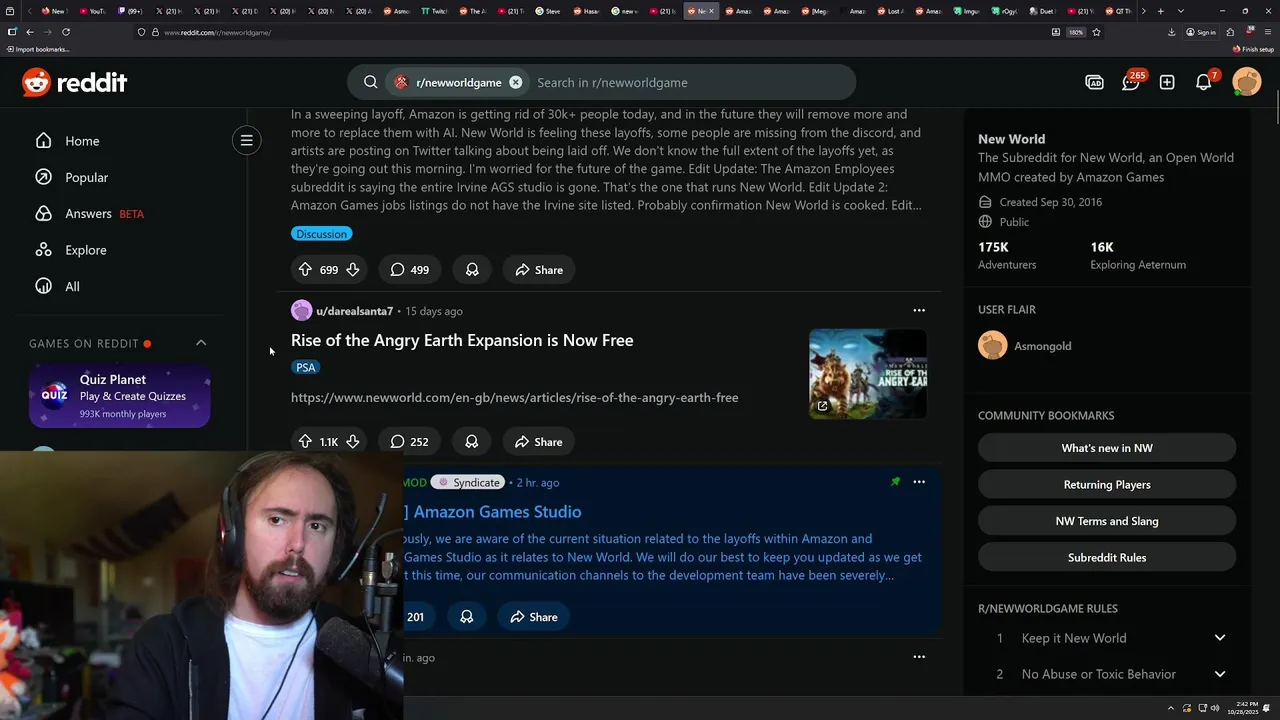Give award on Angry Earth post
1280x720 pixels.
pos(472,441)
